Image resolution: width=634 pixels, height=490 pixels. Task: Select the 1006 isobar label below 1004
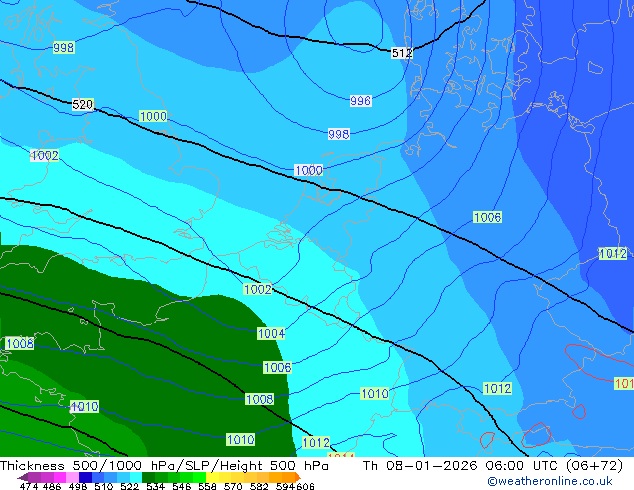277,368
